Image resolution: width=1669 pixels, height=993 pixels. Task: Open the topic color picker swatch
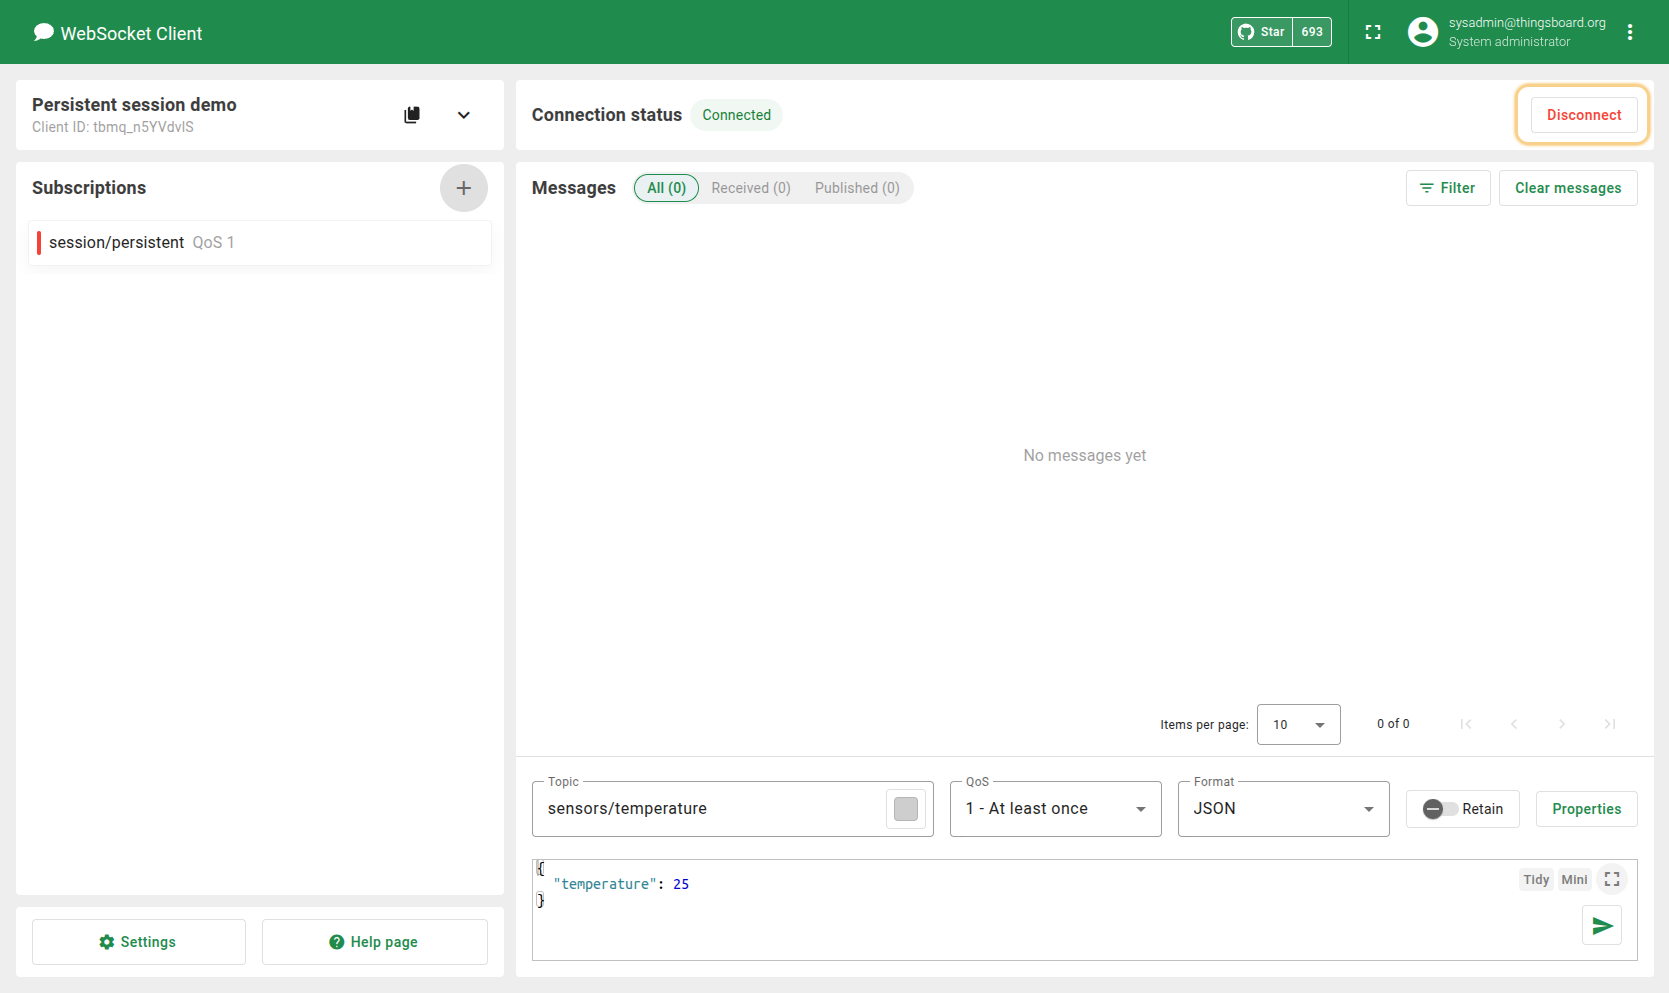tap(905, 809)
